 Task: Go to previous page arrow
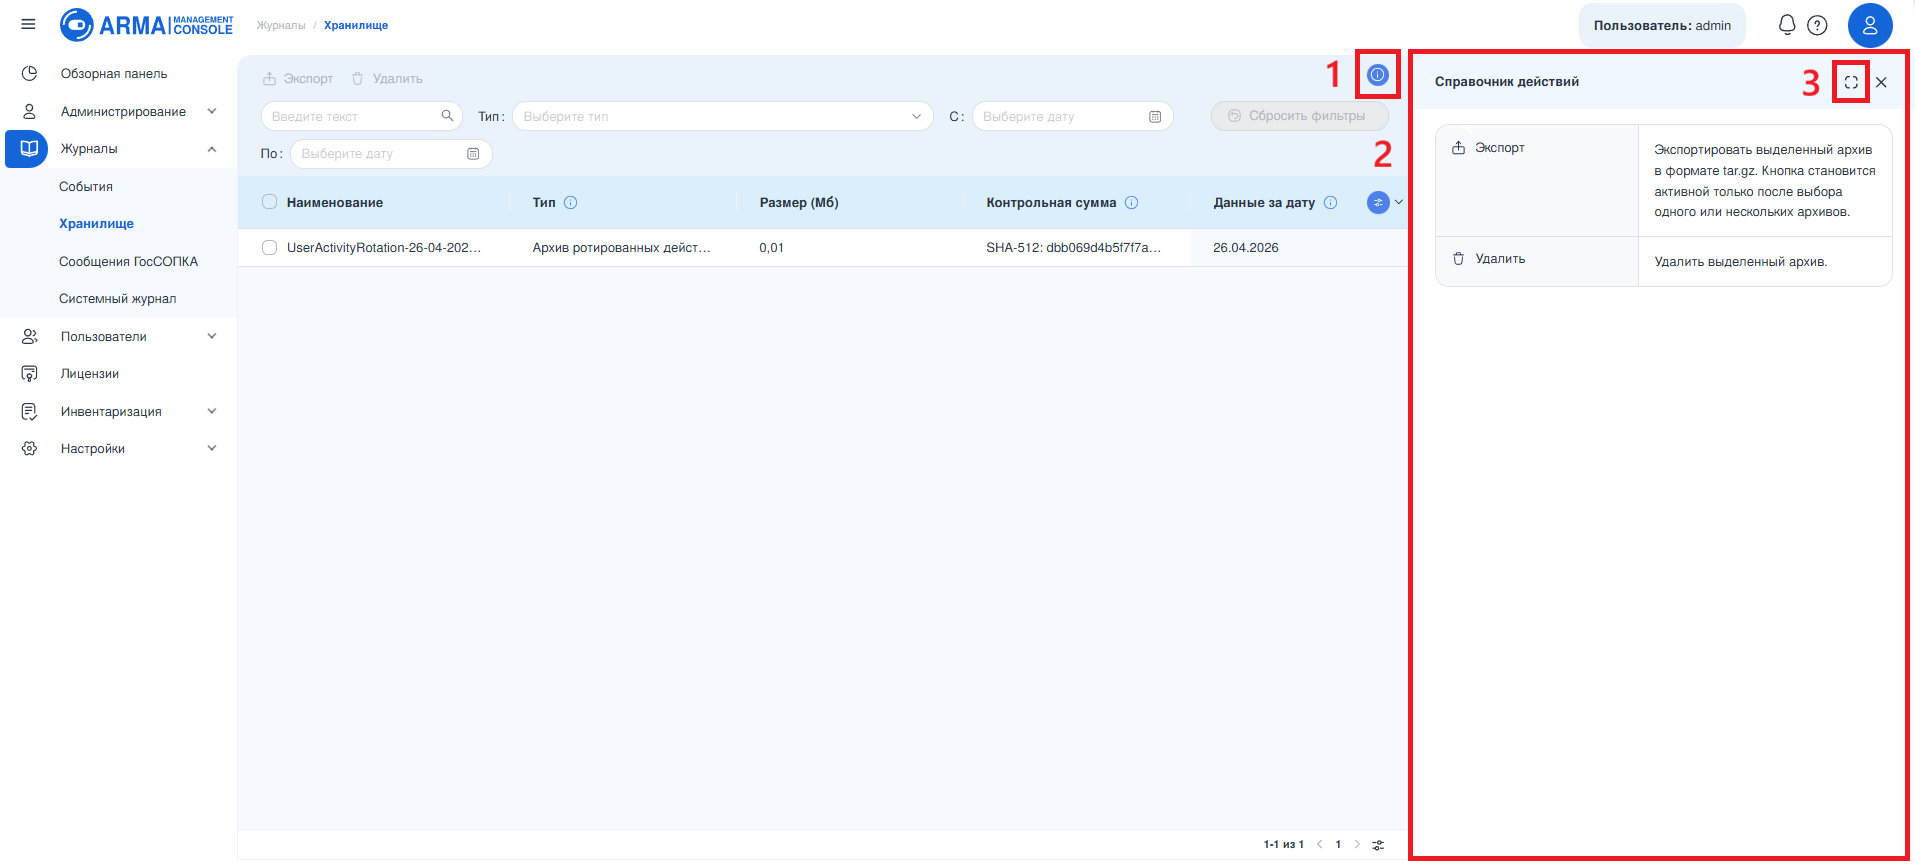[x=1320, y=845]
